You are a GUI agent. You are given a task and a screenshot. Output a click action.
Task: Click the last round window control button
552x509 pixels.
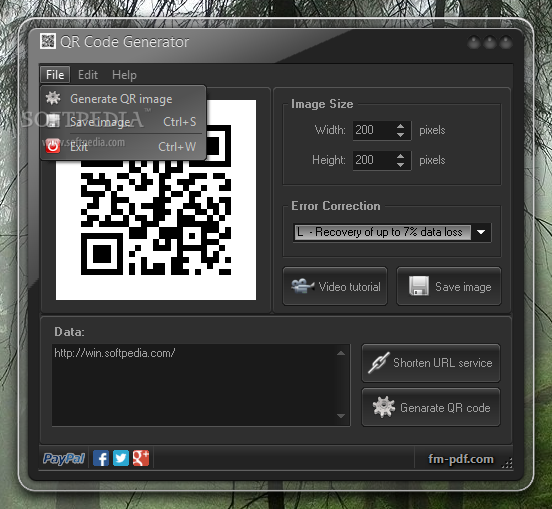(x=506, y=43)
